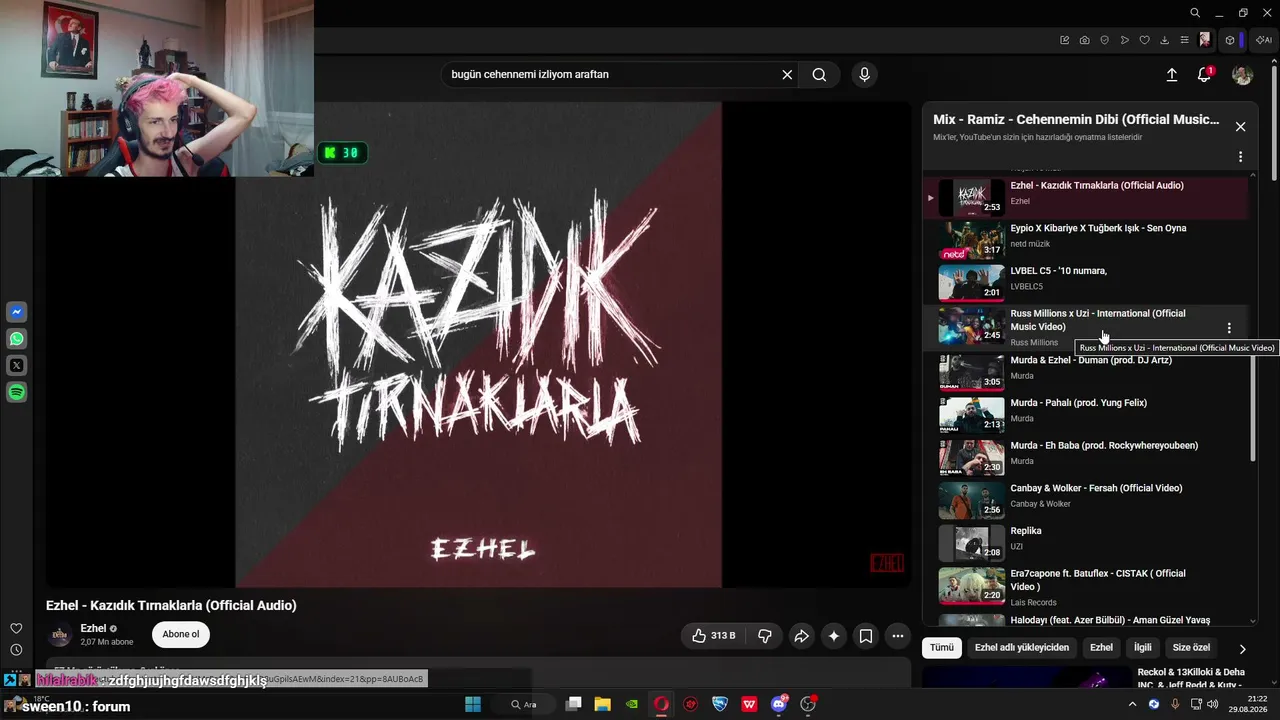Take a snapshot with Opera camera icon

[1085, 40]
